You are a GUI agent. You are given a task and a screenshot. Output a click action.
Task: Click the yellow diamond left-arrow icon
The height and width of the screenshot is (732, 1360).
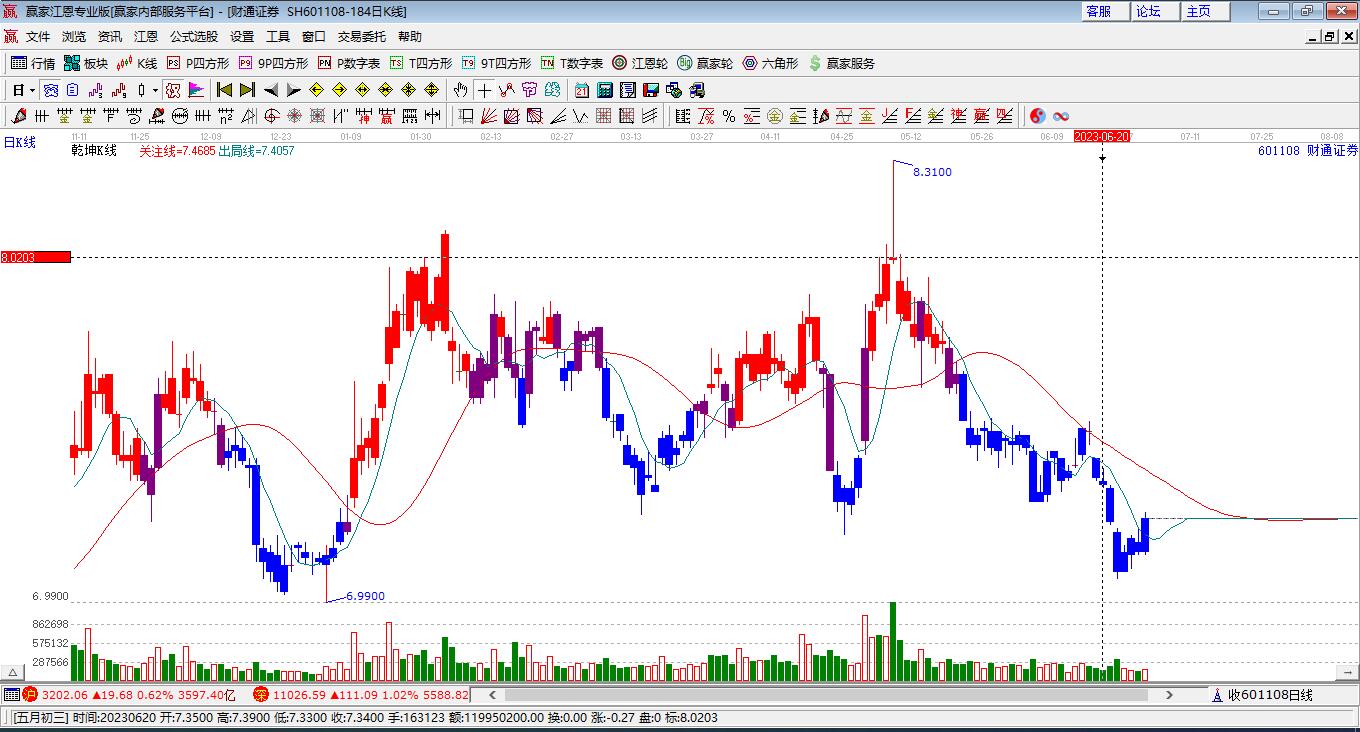point(317,90)
